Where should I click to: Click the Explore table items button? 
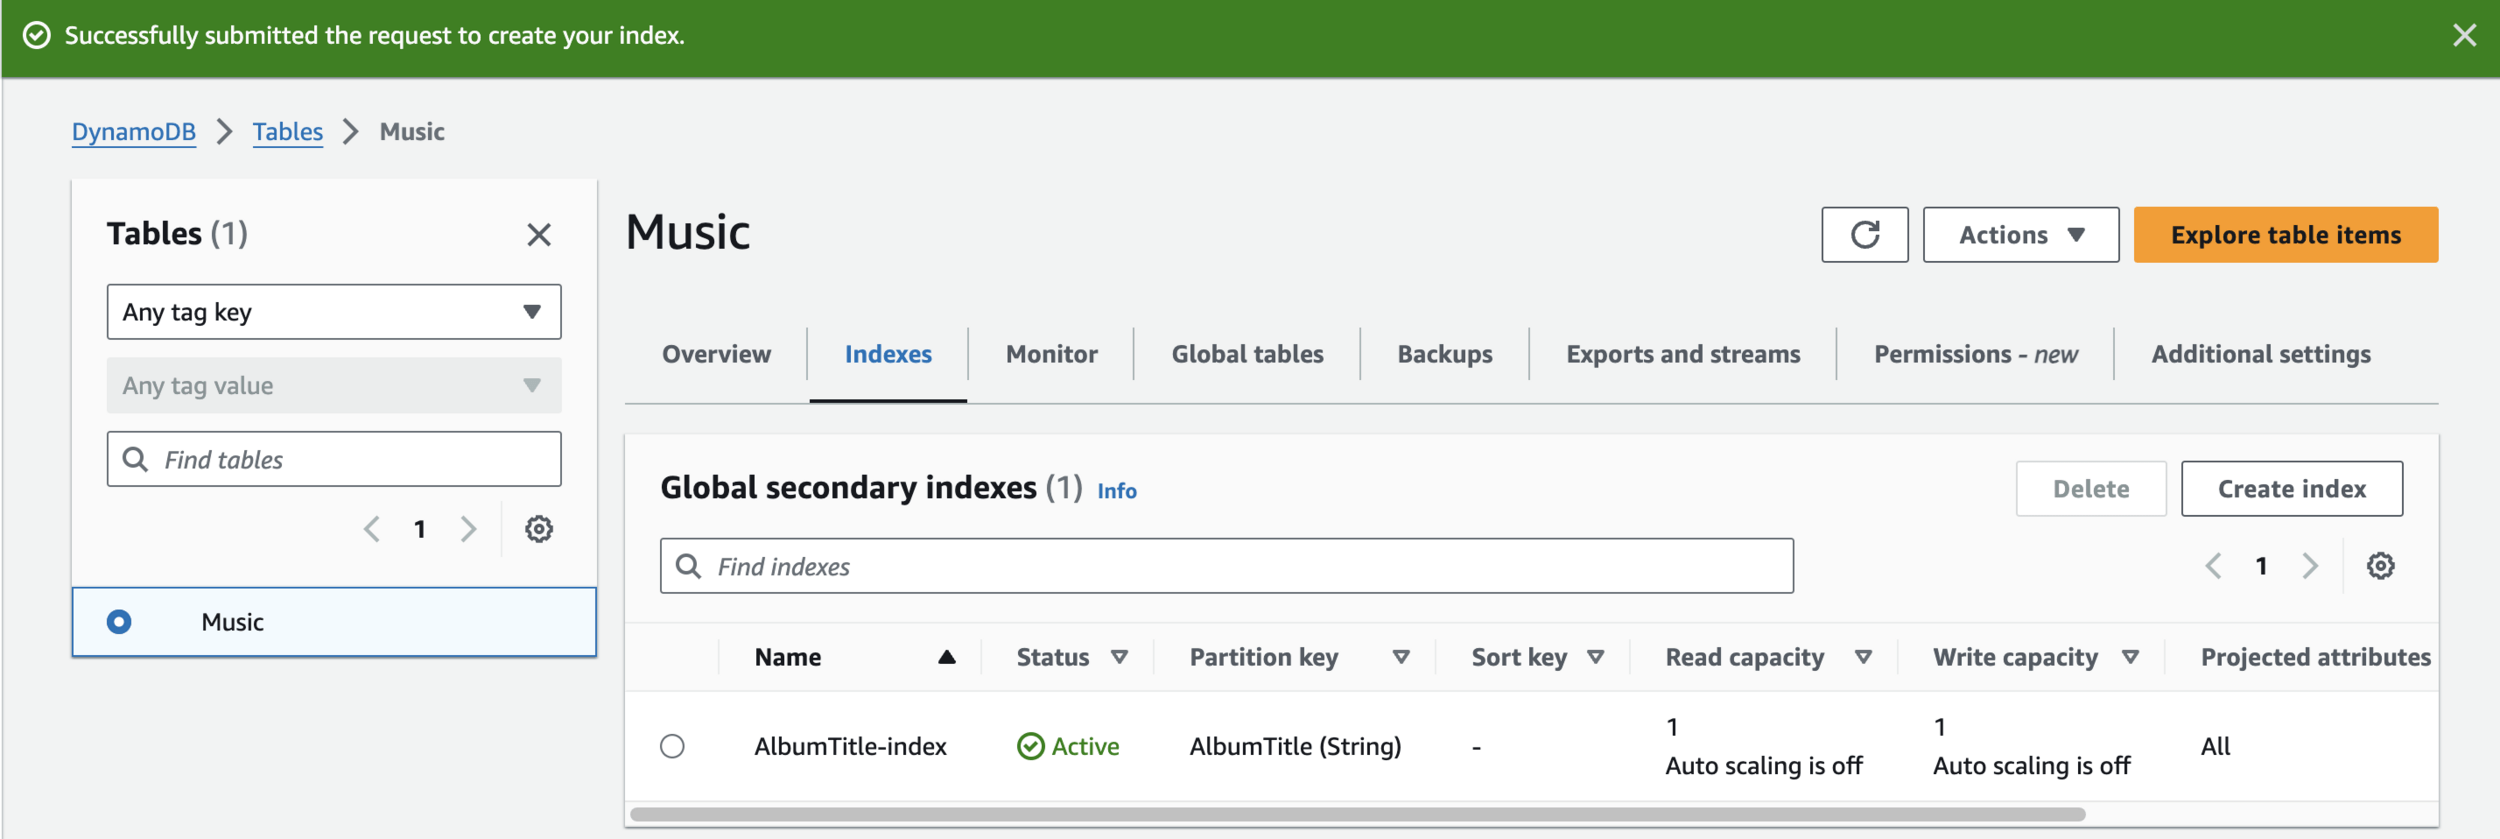(2286, 235)
